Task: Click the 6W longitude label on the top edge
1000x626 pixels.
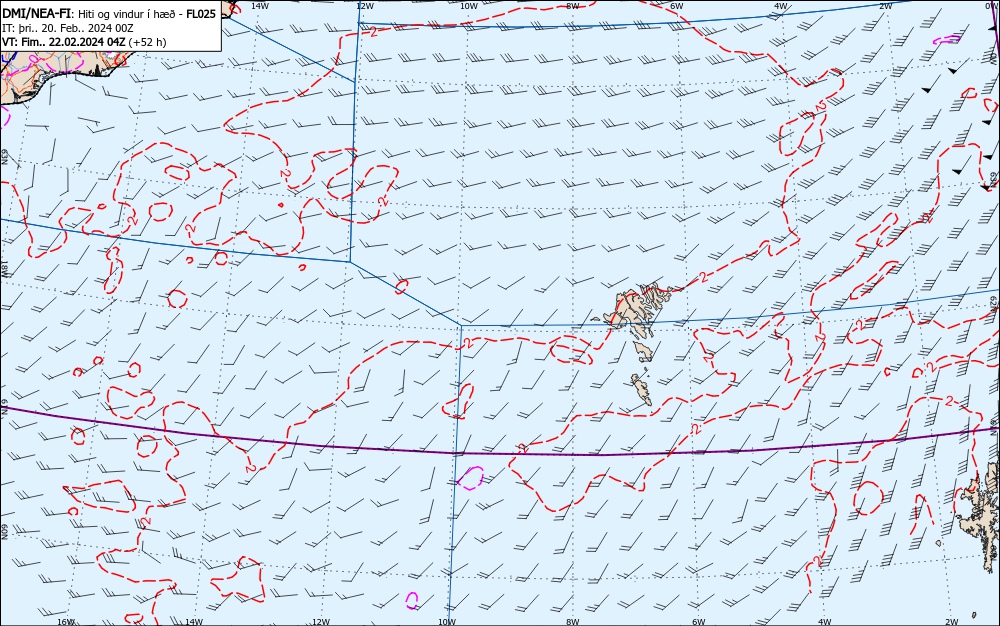Action: pyautogui.click(x=677, y=5)
